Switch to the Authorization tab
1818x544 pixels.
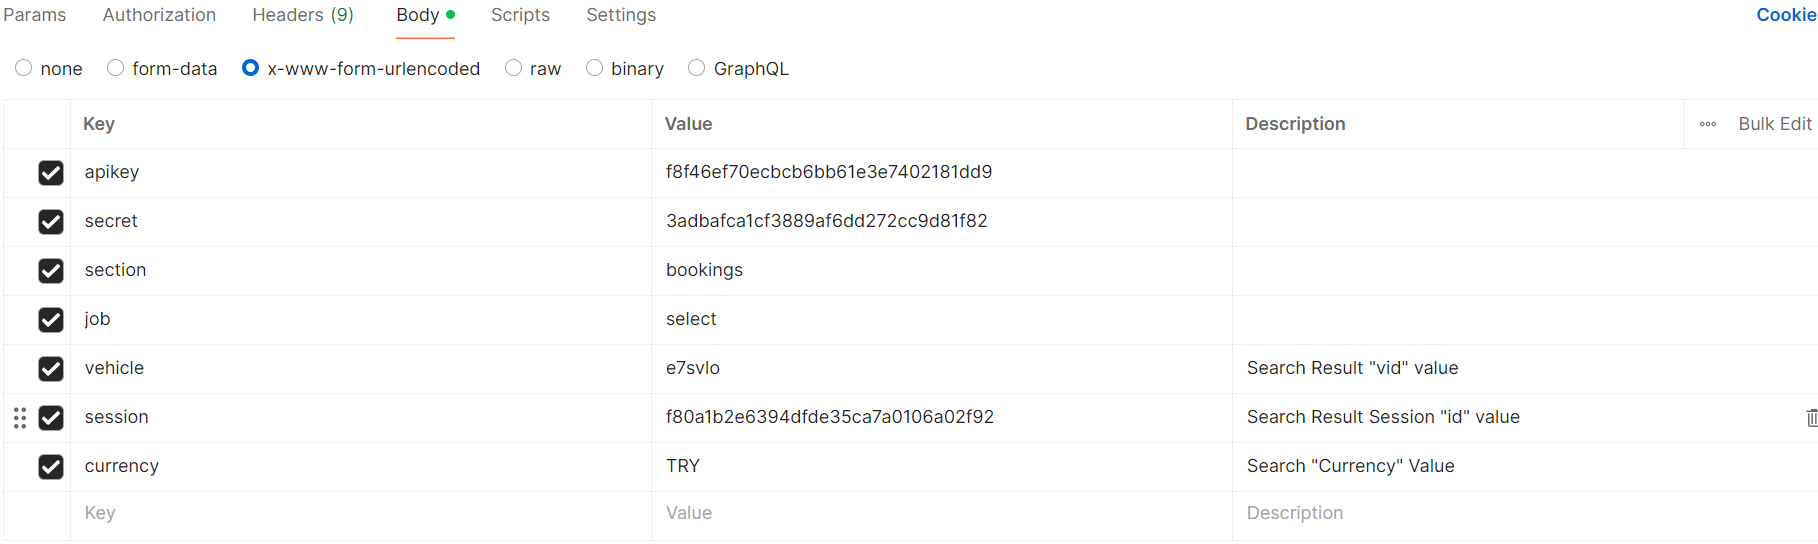coord(159,15)
